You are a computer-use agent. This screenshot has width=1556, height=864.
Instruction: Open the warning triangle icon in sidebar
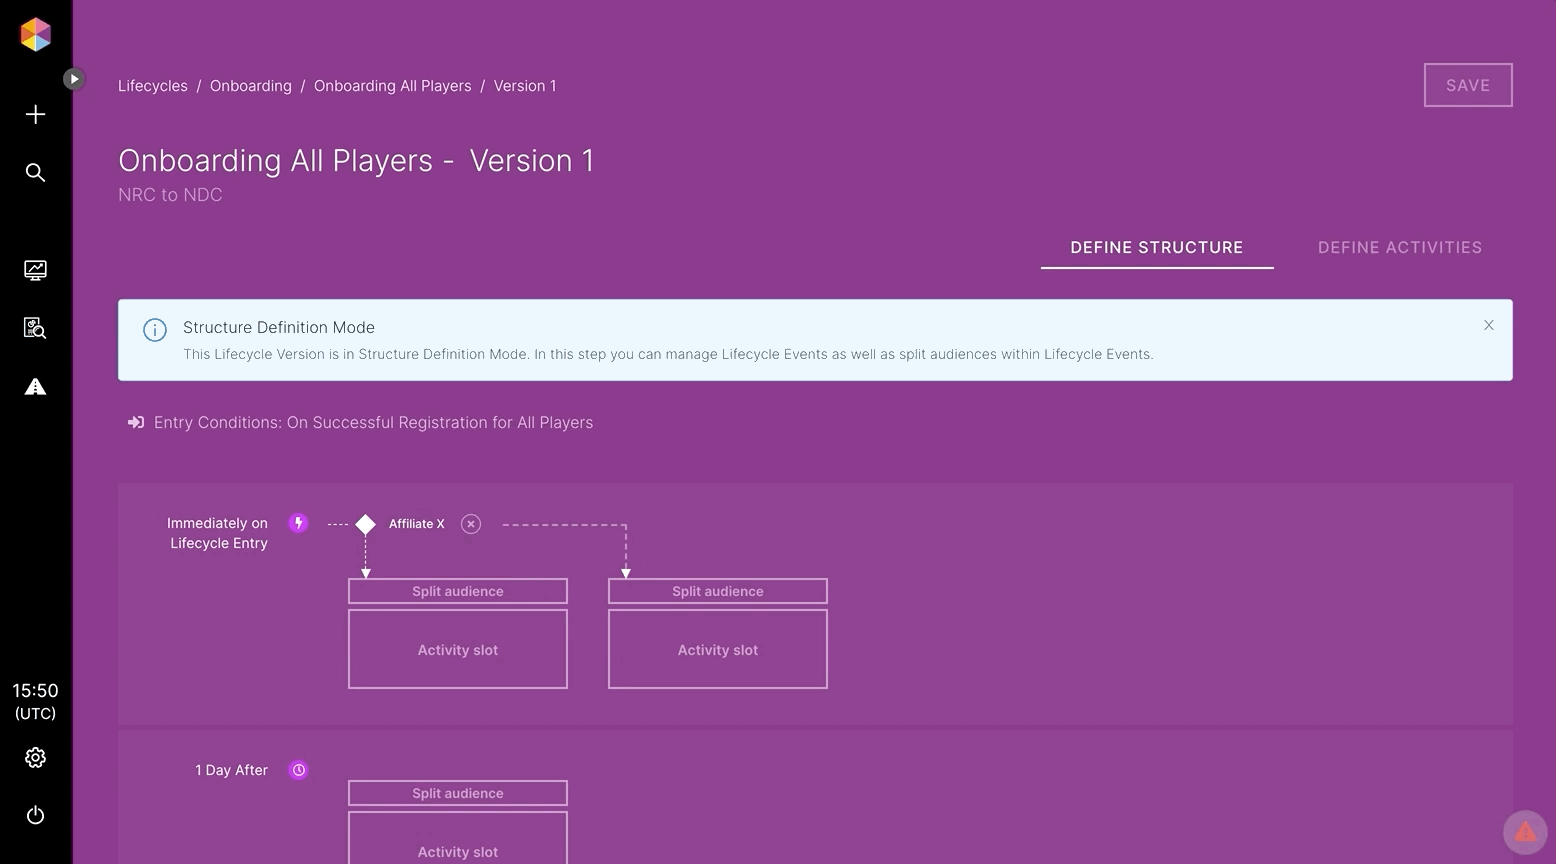click(35, 387)
